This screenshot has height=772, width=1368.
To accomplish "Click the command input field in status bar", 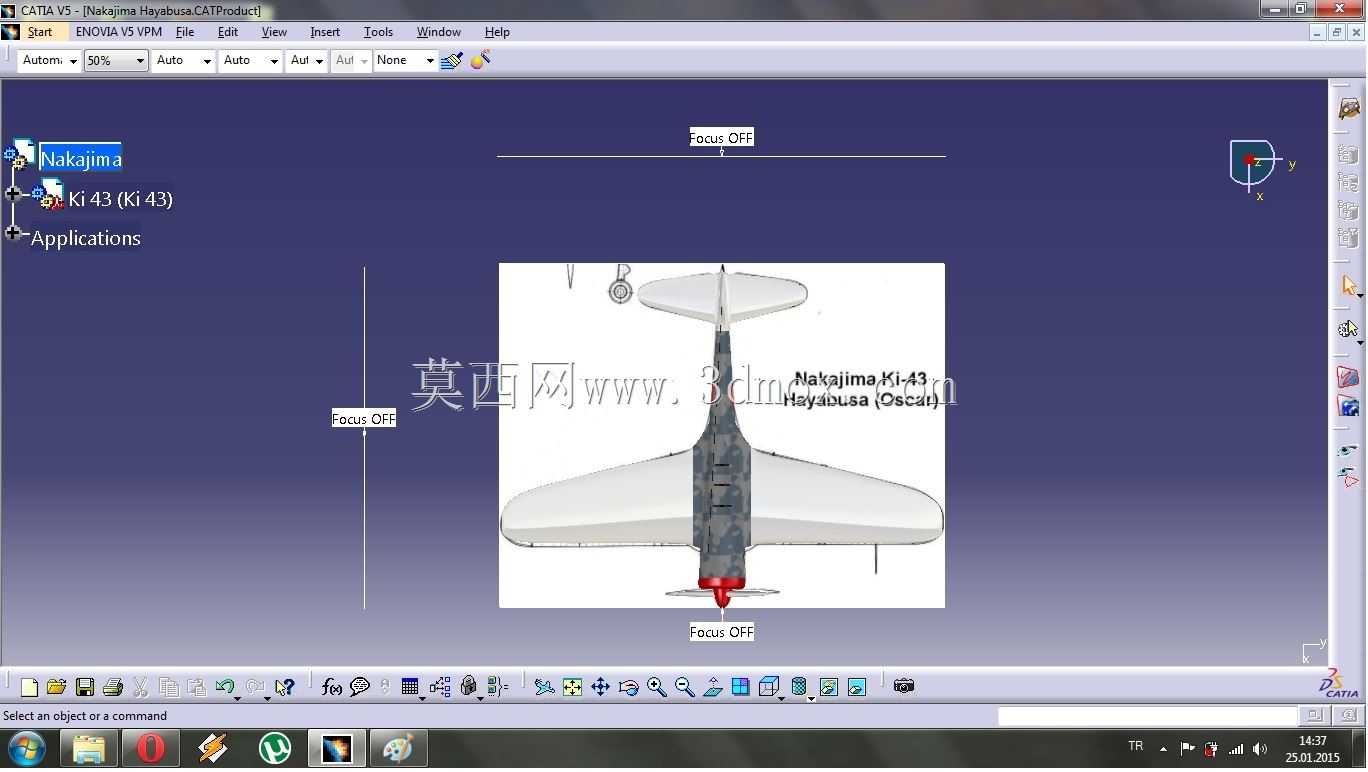I will 1147,716.
